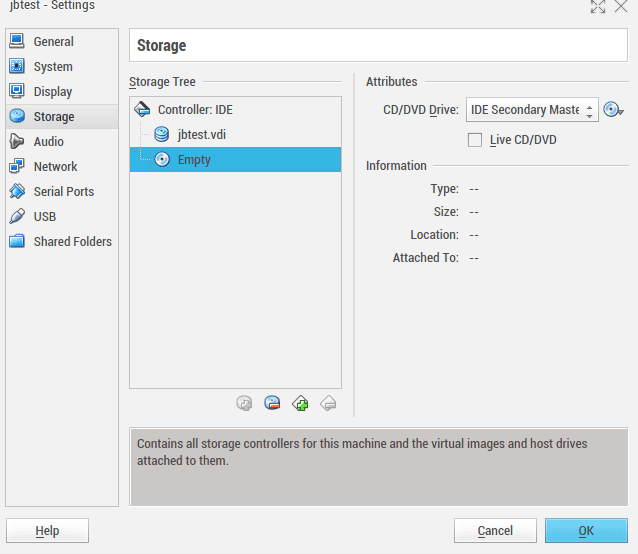Open the Shared Folders category
This screenshot has height=554, width=638.
point(62,242)
